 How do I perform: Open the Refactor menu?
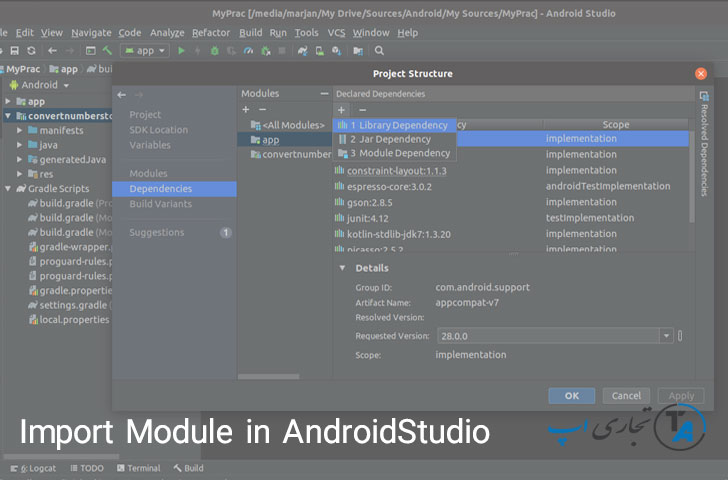(211, 32)
